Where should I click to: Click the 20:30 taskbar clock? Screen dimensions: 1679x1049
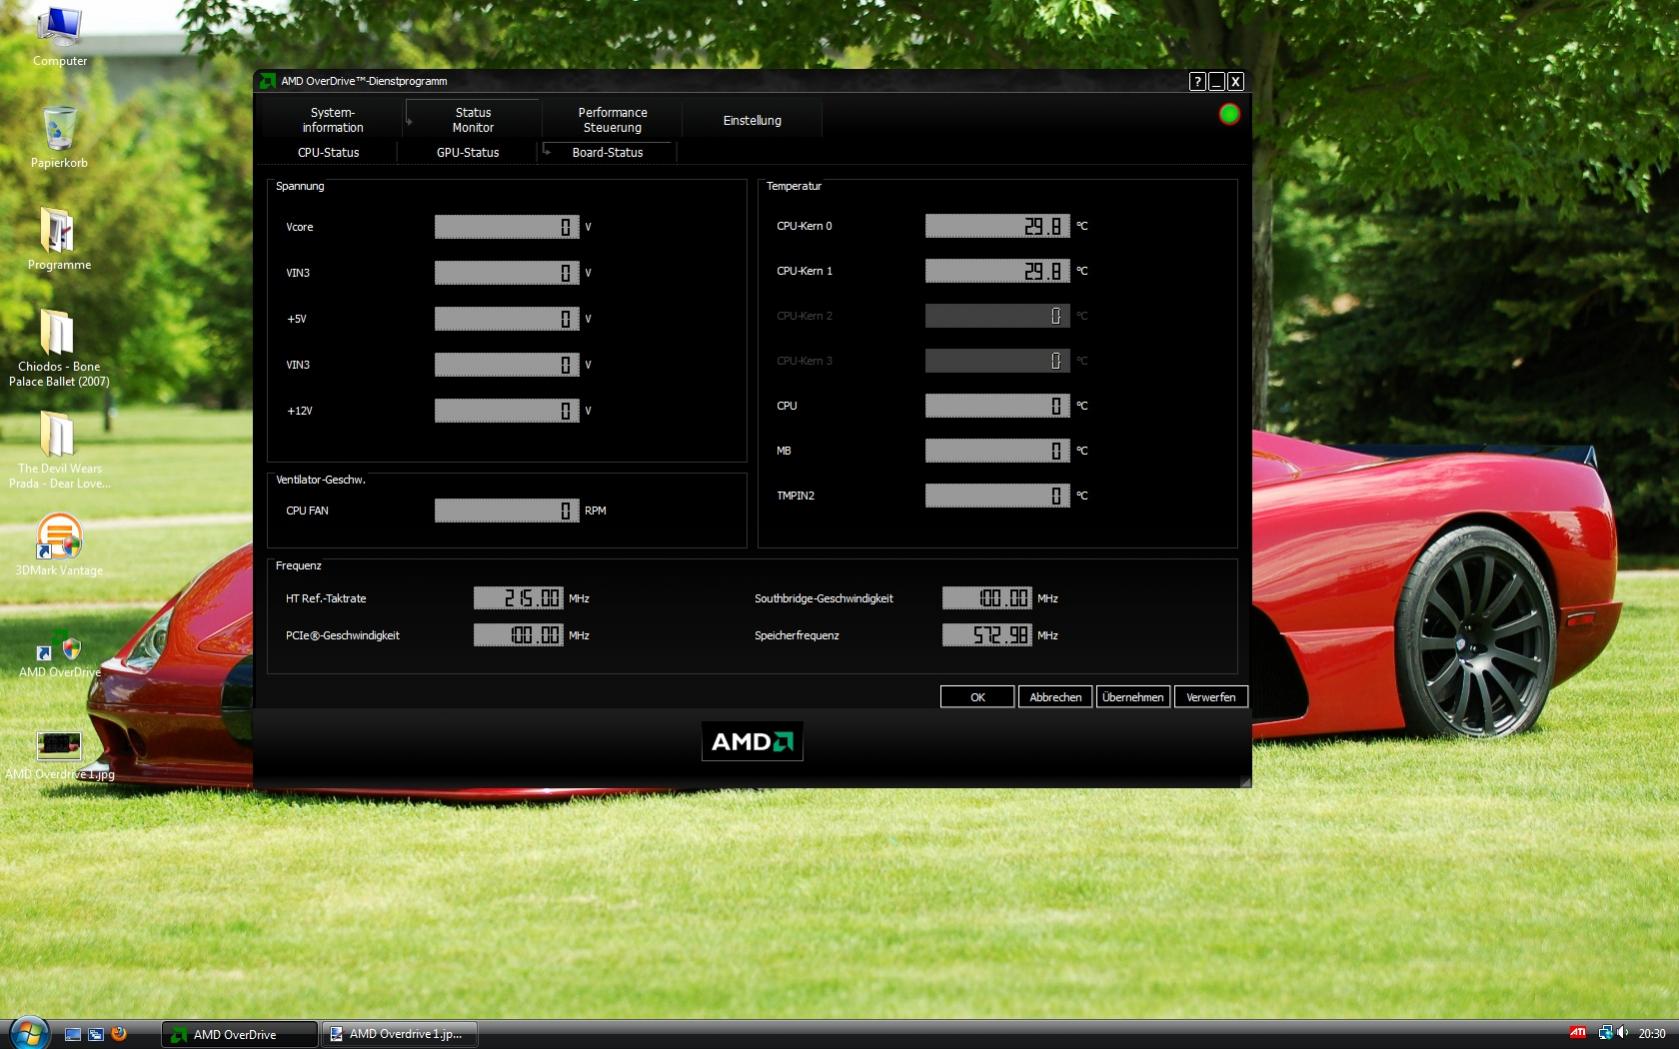(x=1652, y=1033)
